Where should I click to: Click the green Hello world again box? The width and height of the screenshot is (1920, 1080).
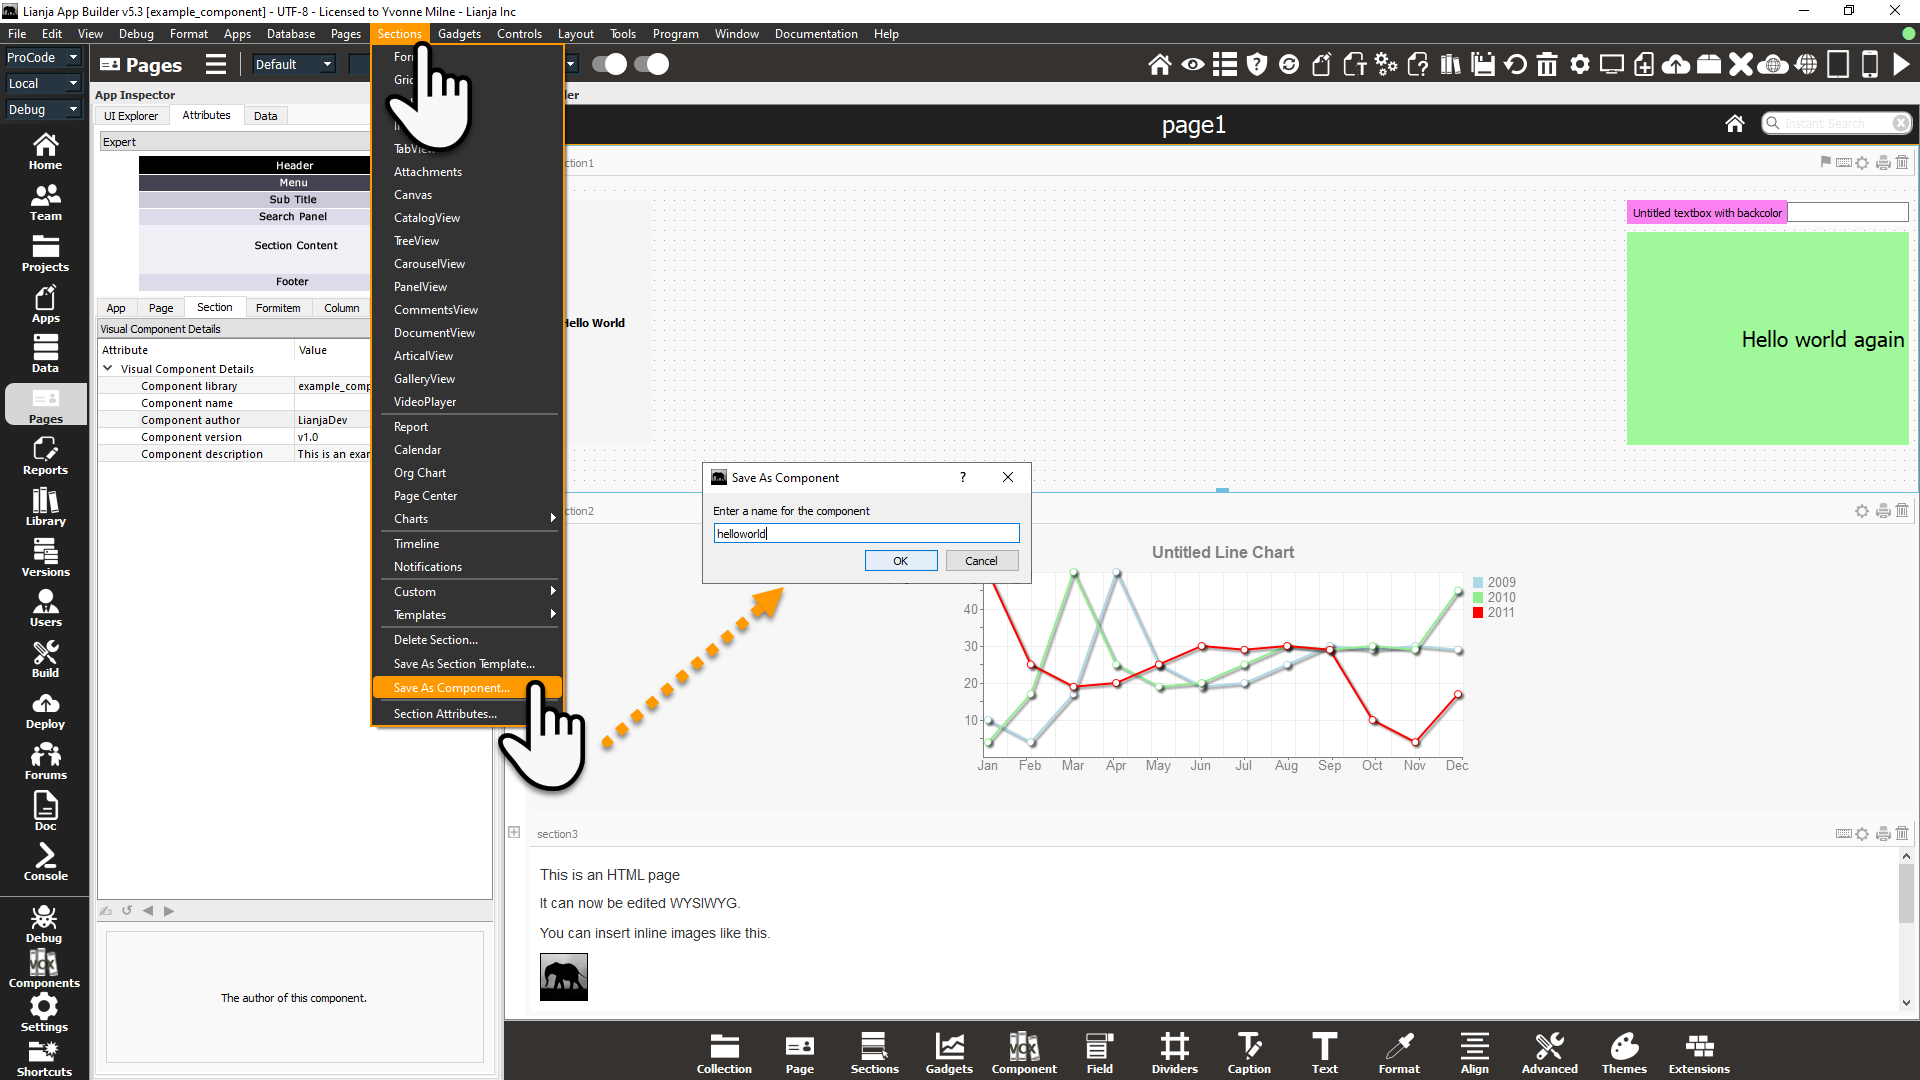click(x=1767, y=339)
